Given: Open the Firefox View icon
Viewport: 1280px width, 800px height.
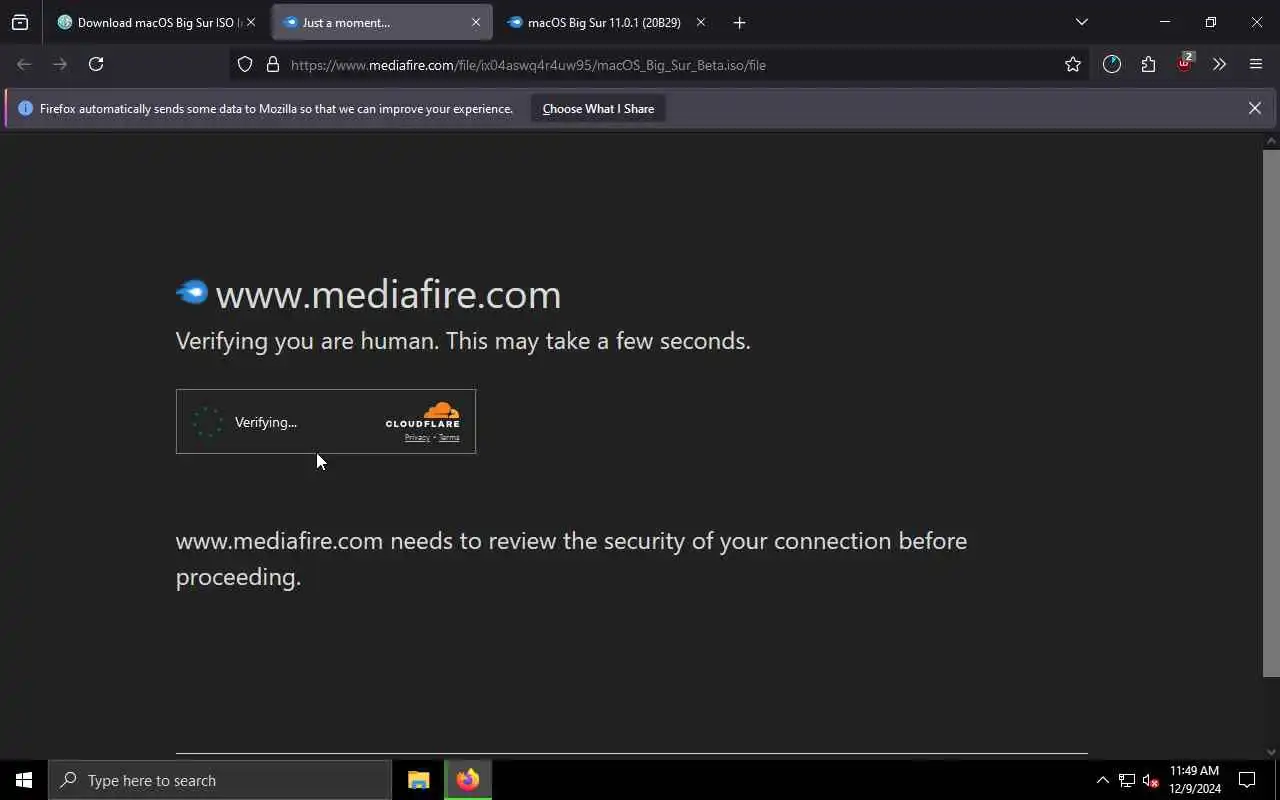Looking at the screenshot, I should [x=20, y=22].
